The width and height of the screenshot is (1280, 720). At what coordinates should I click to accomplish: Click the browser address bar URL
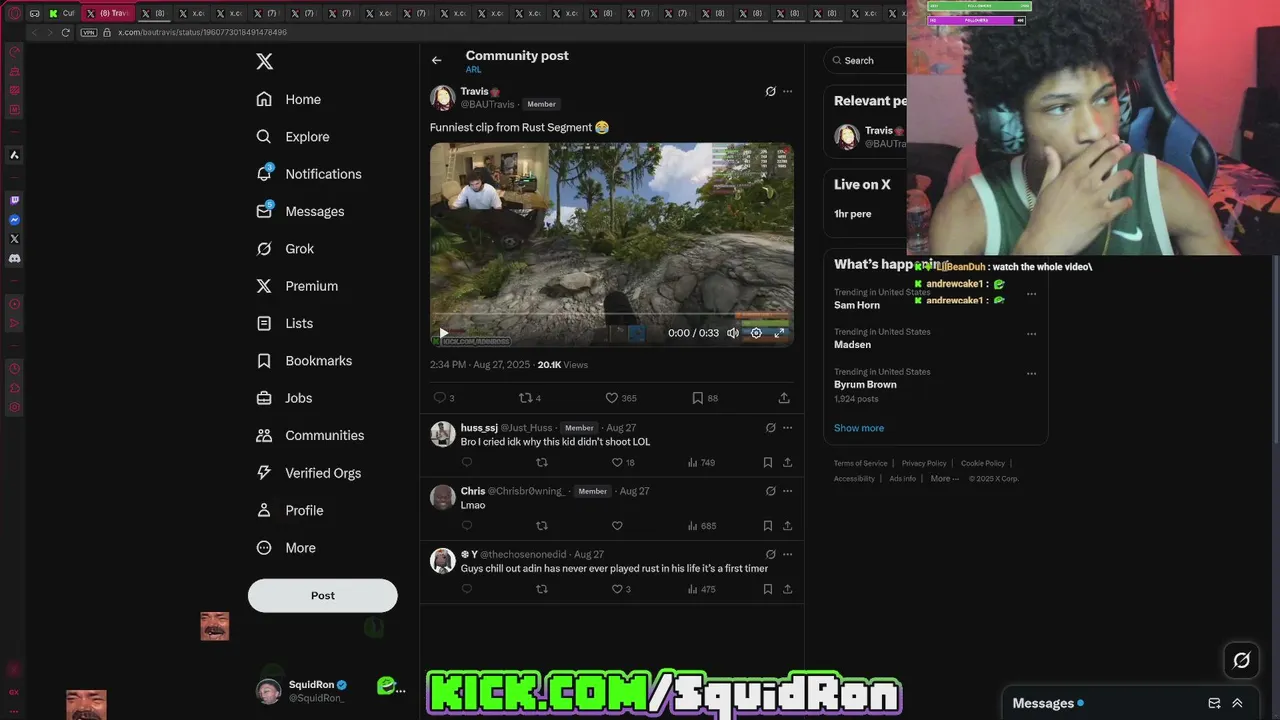click(x=202, y=32)
